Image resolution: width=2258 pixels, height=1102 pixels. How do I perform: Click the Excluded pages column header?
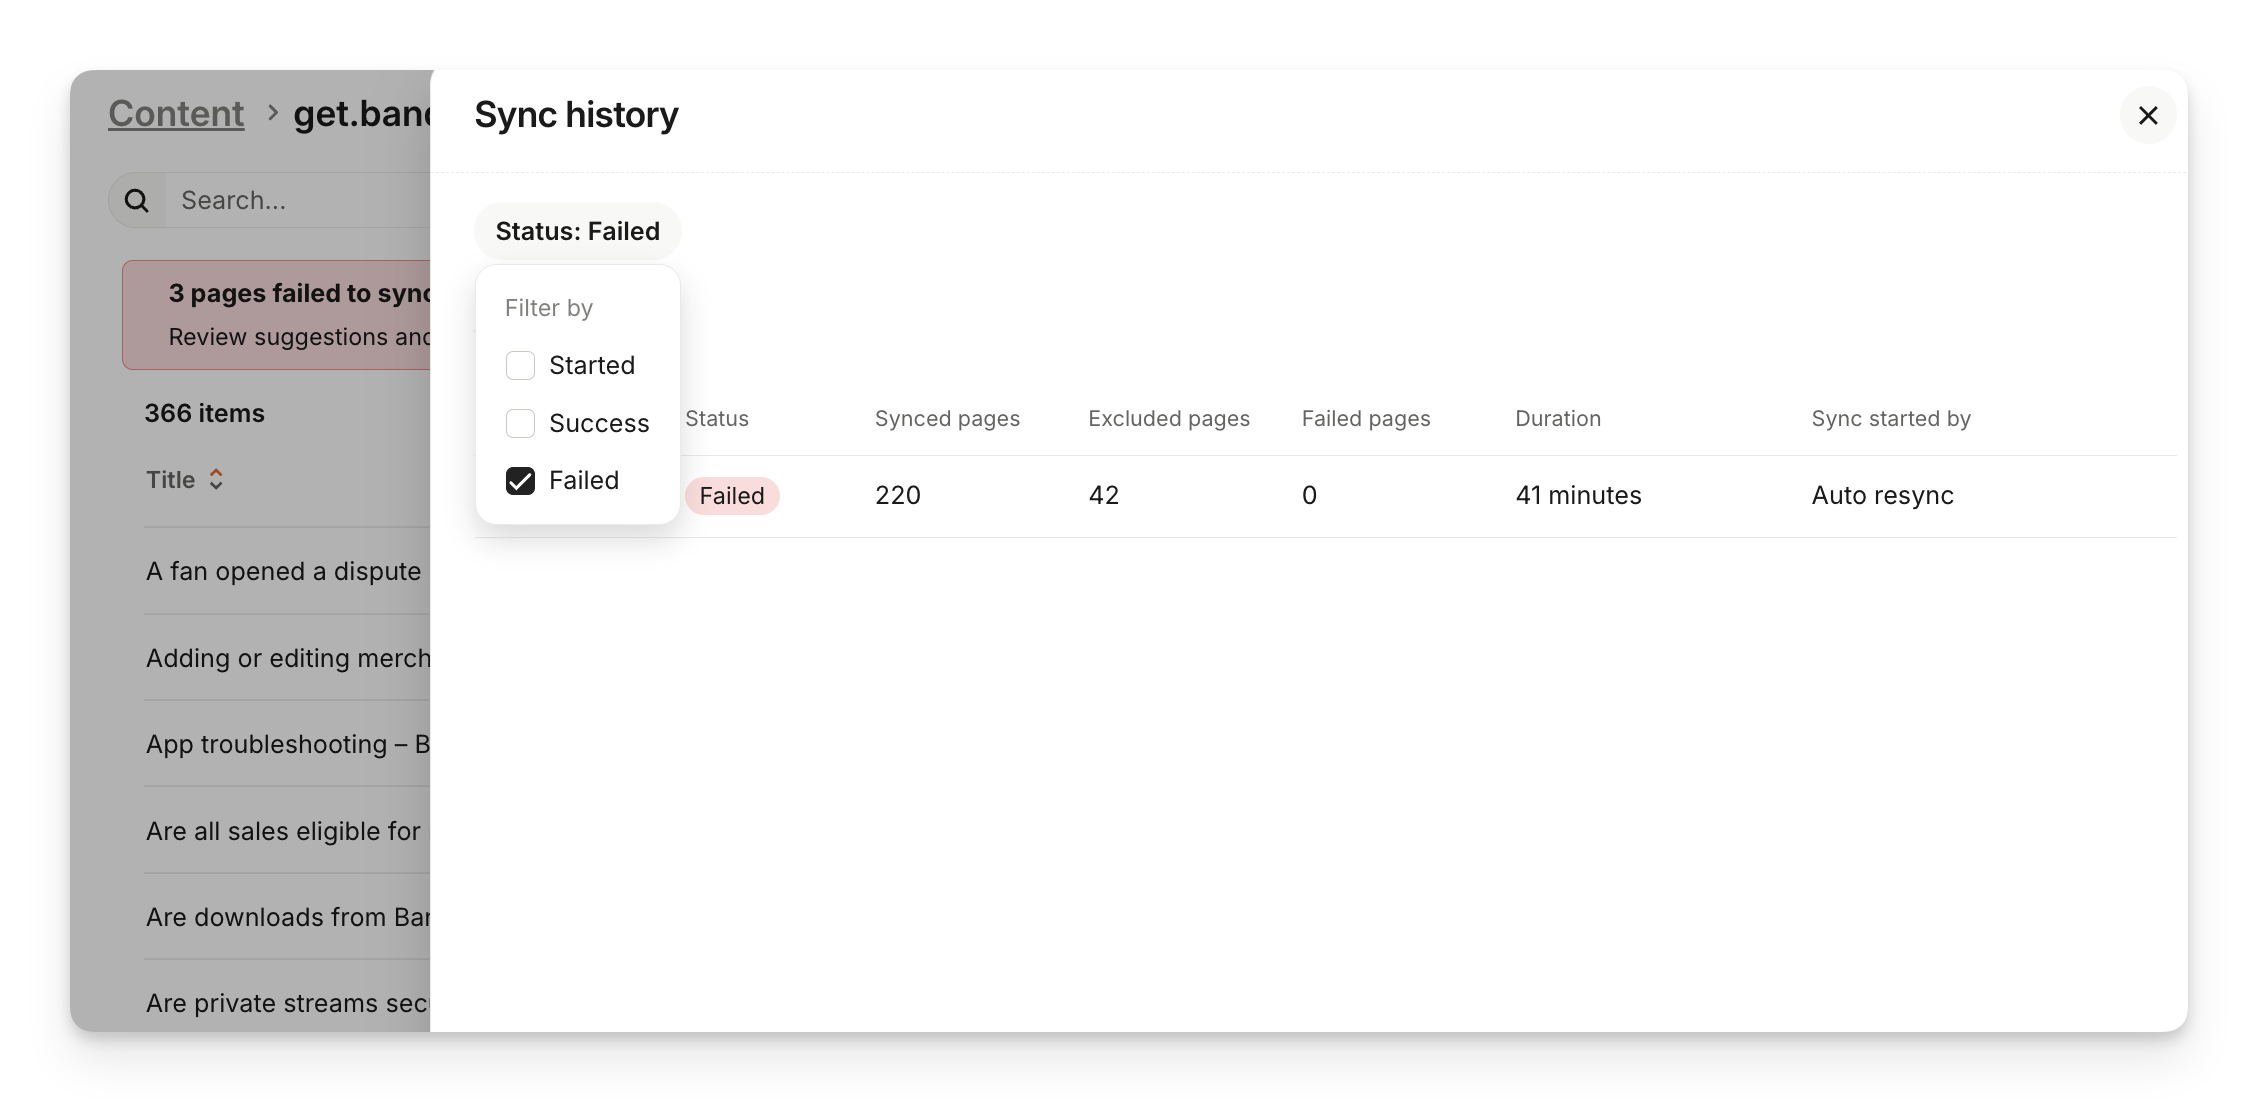coord(1168,419)
